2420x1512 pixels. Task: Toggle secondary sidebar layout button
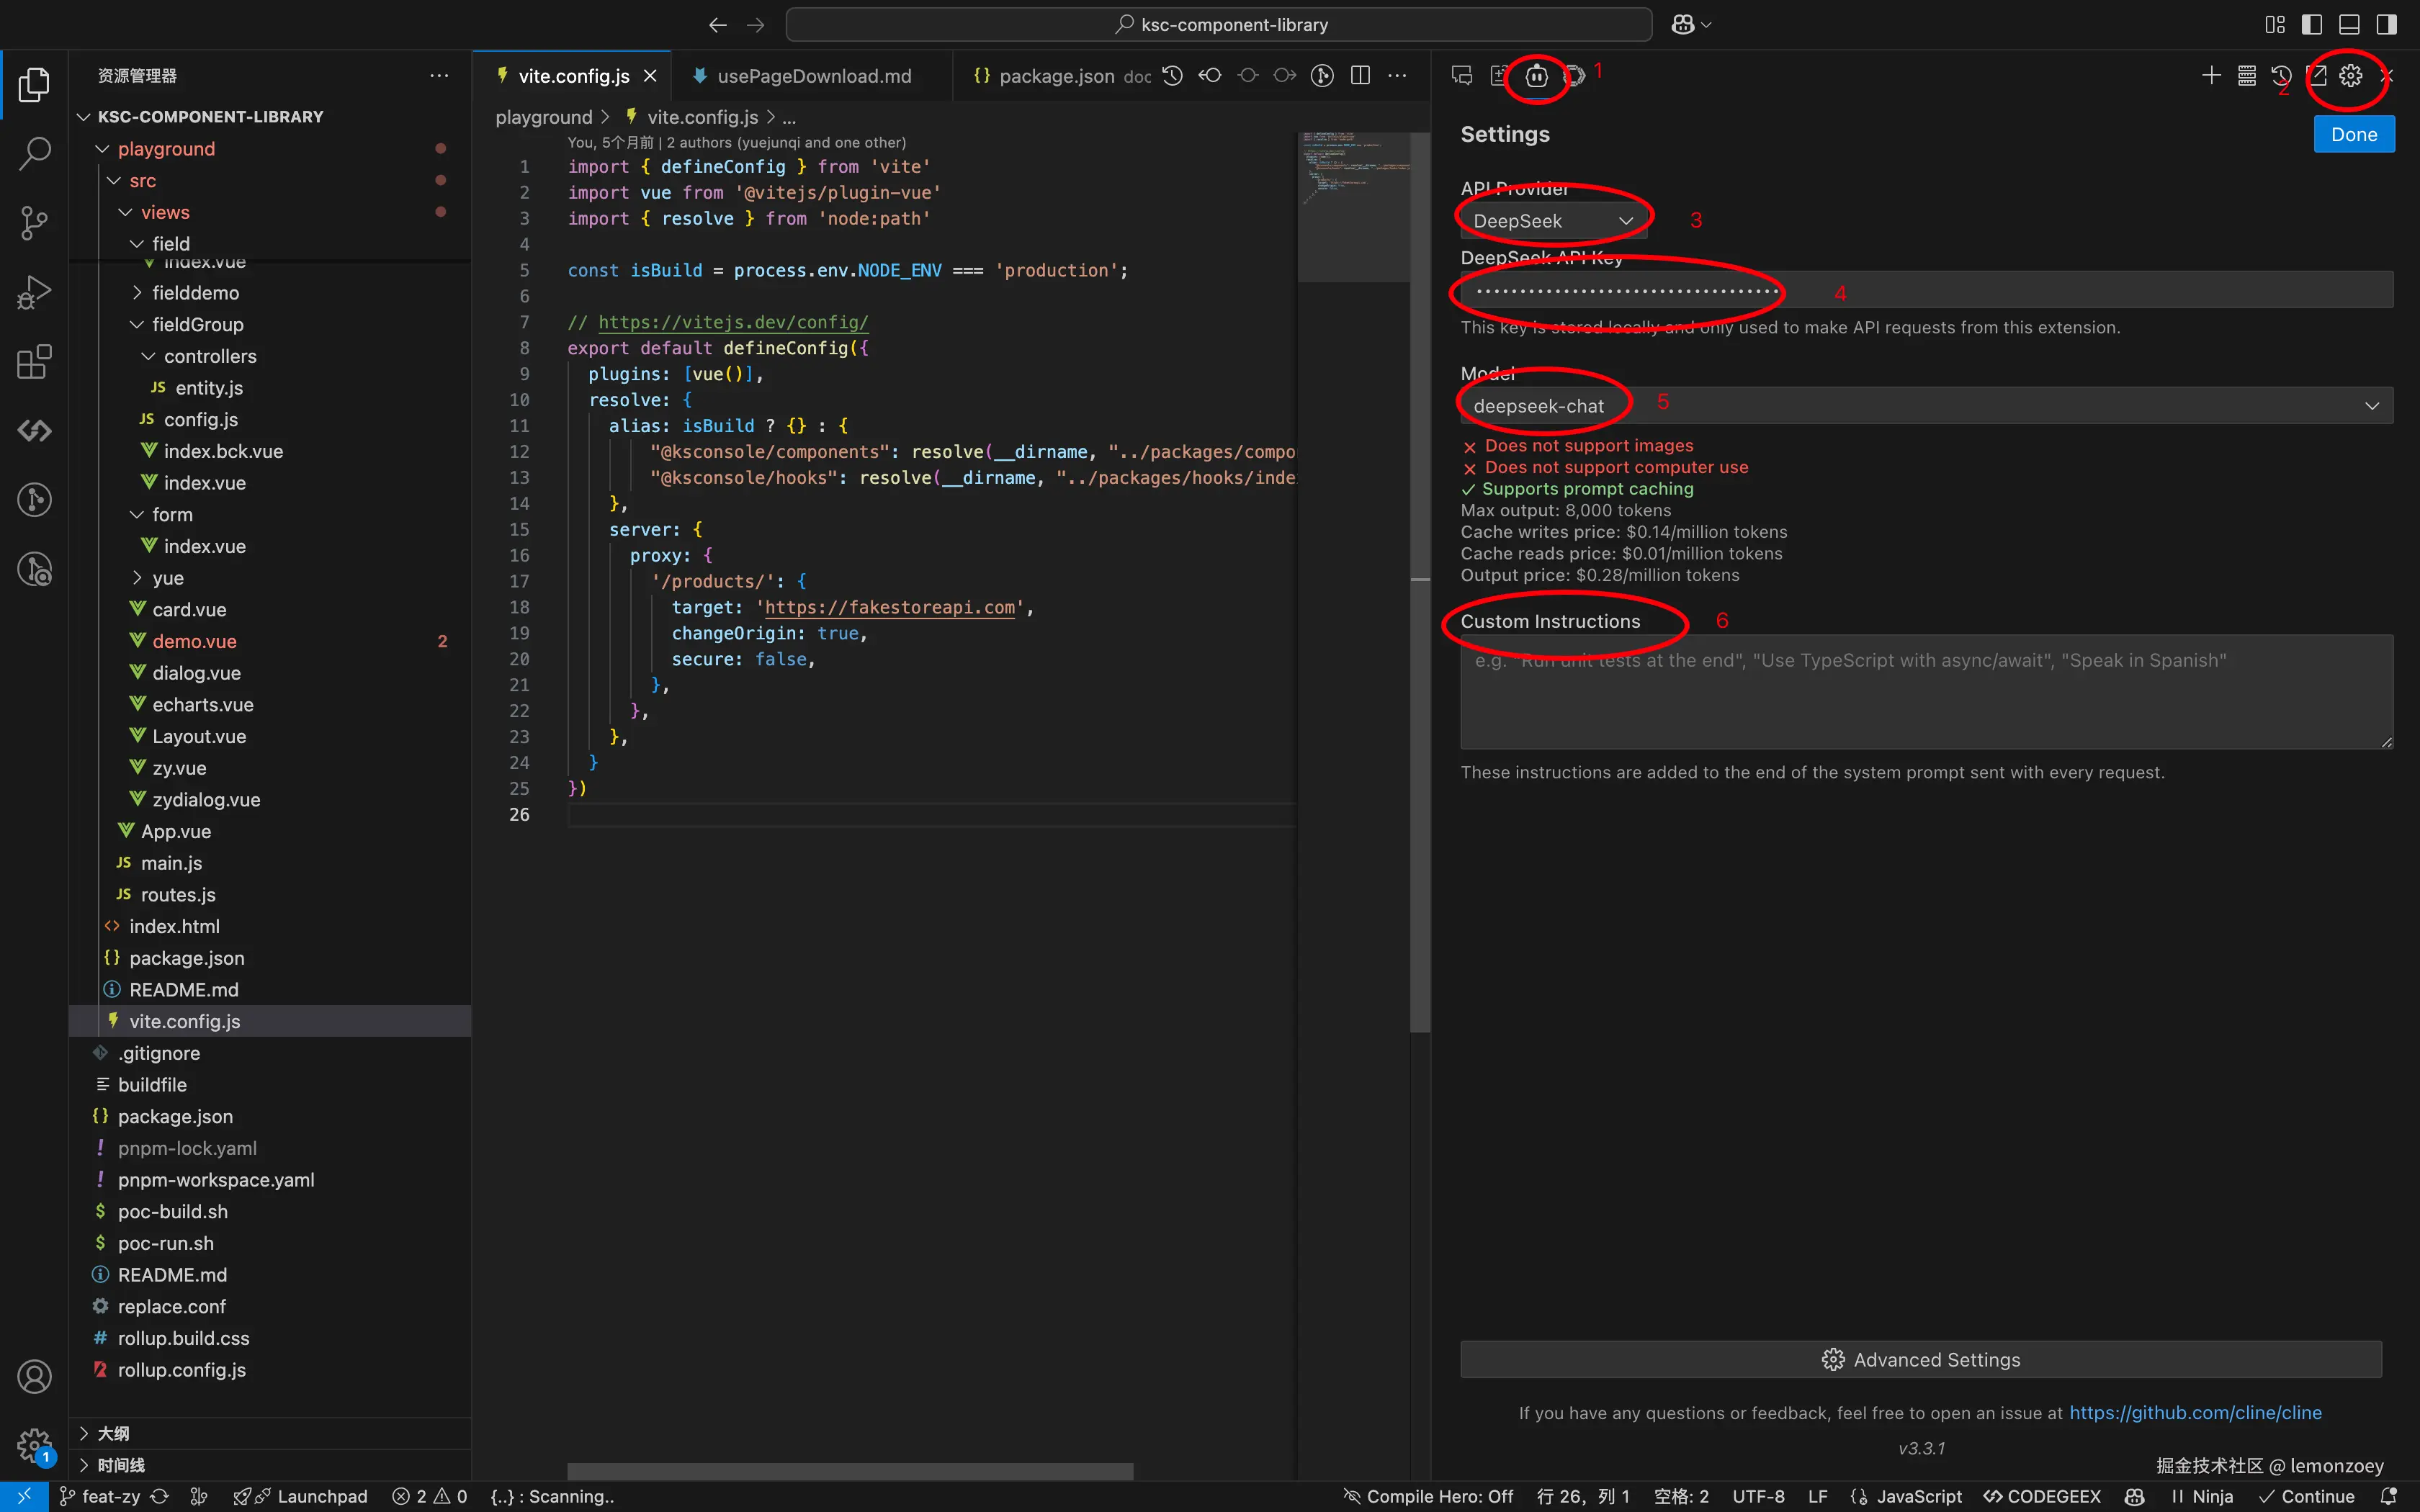[2386, 25]
